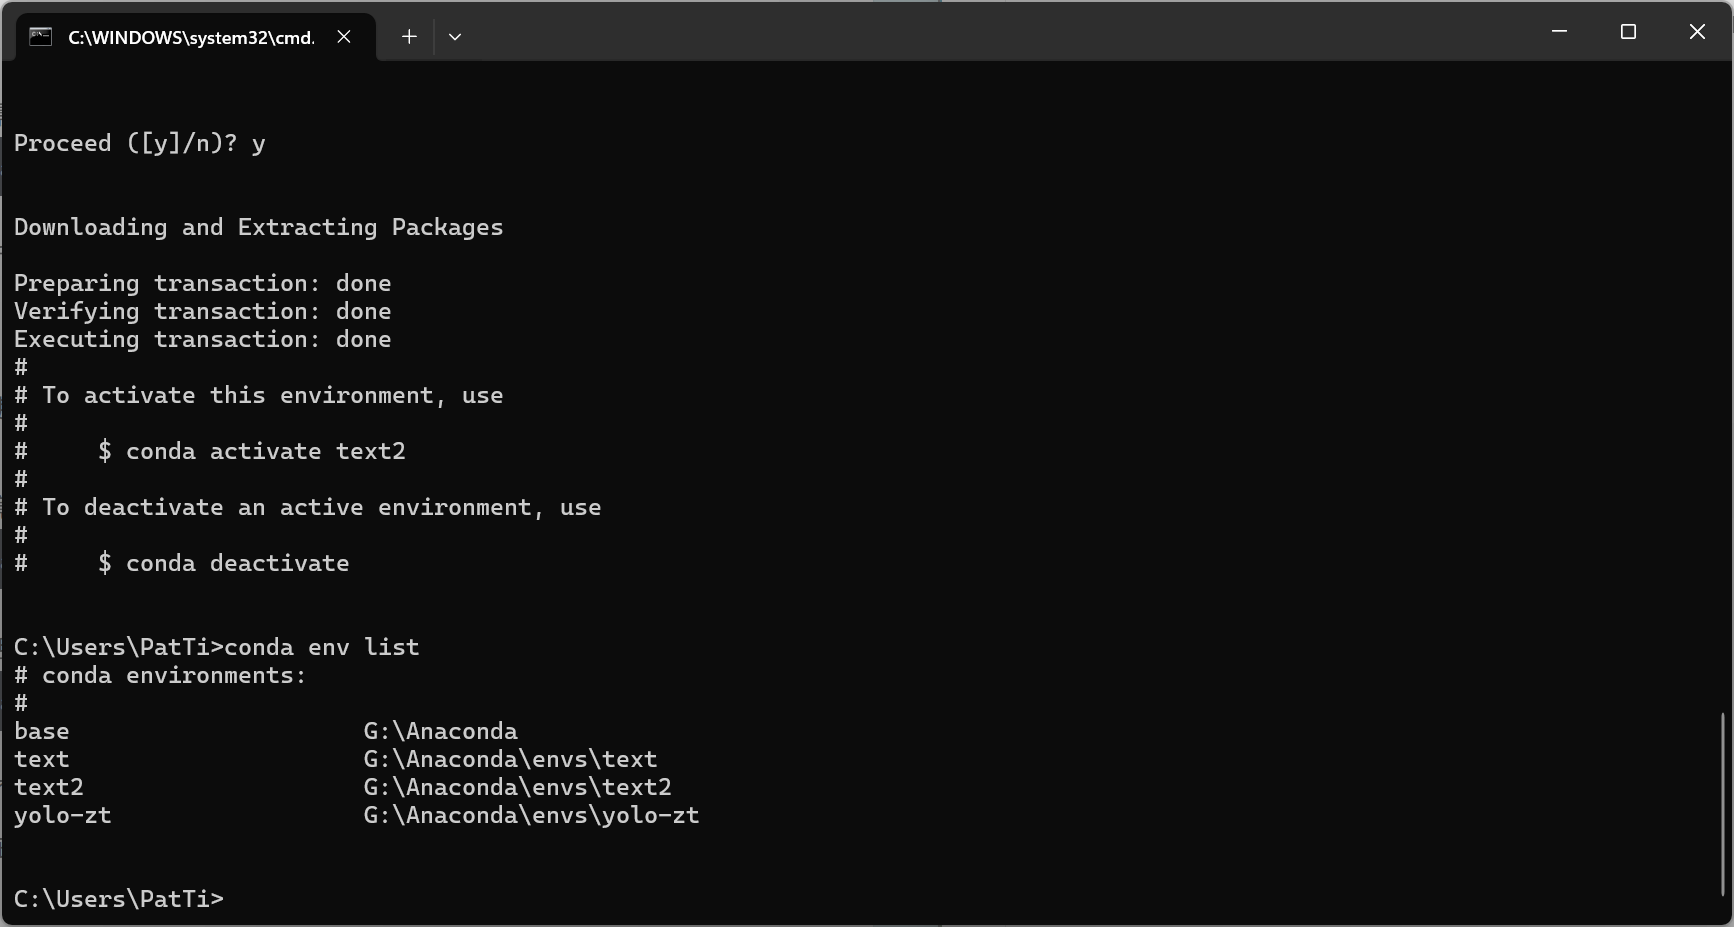
Task: Close the terminal window
Action: point(1697,32)
